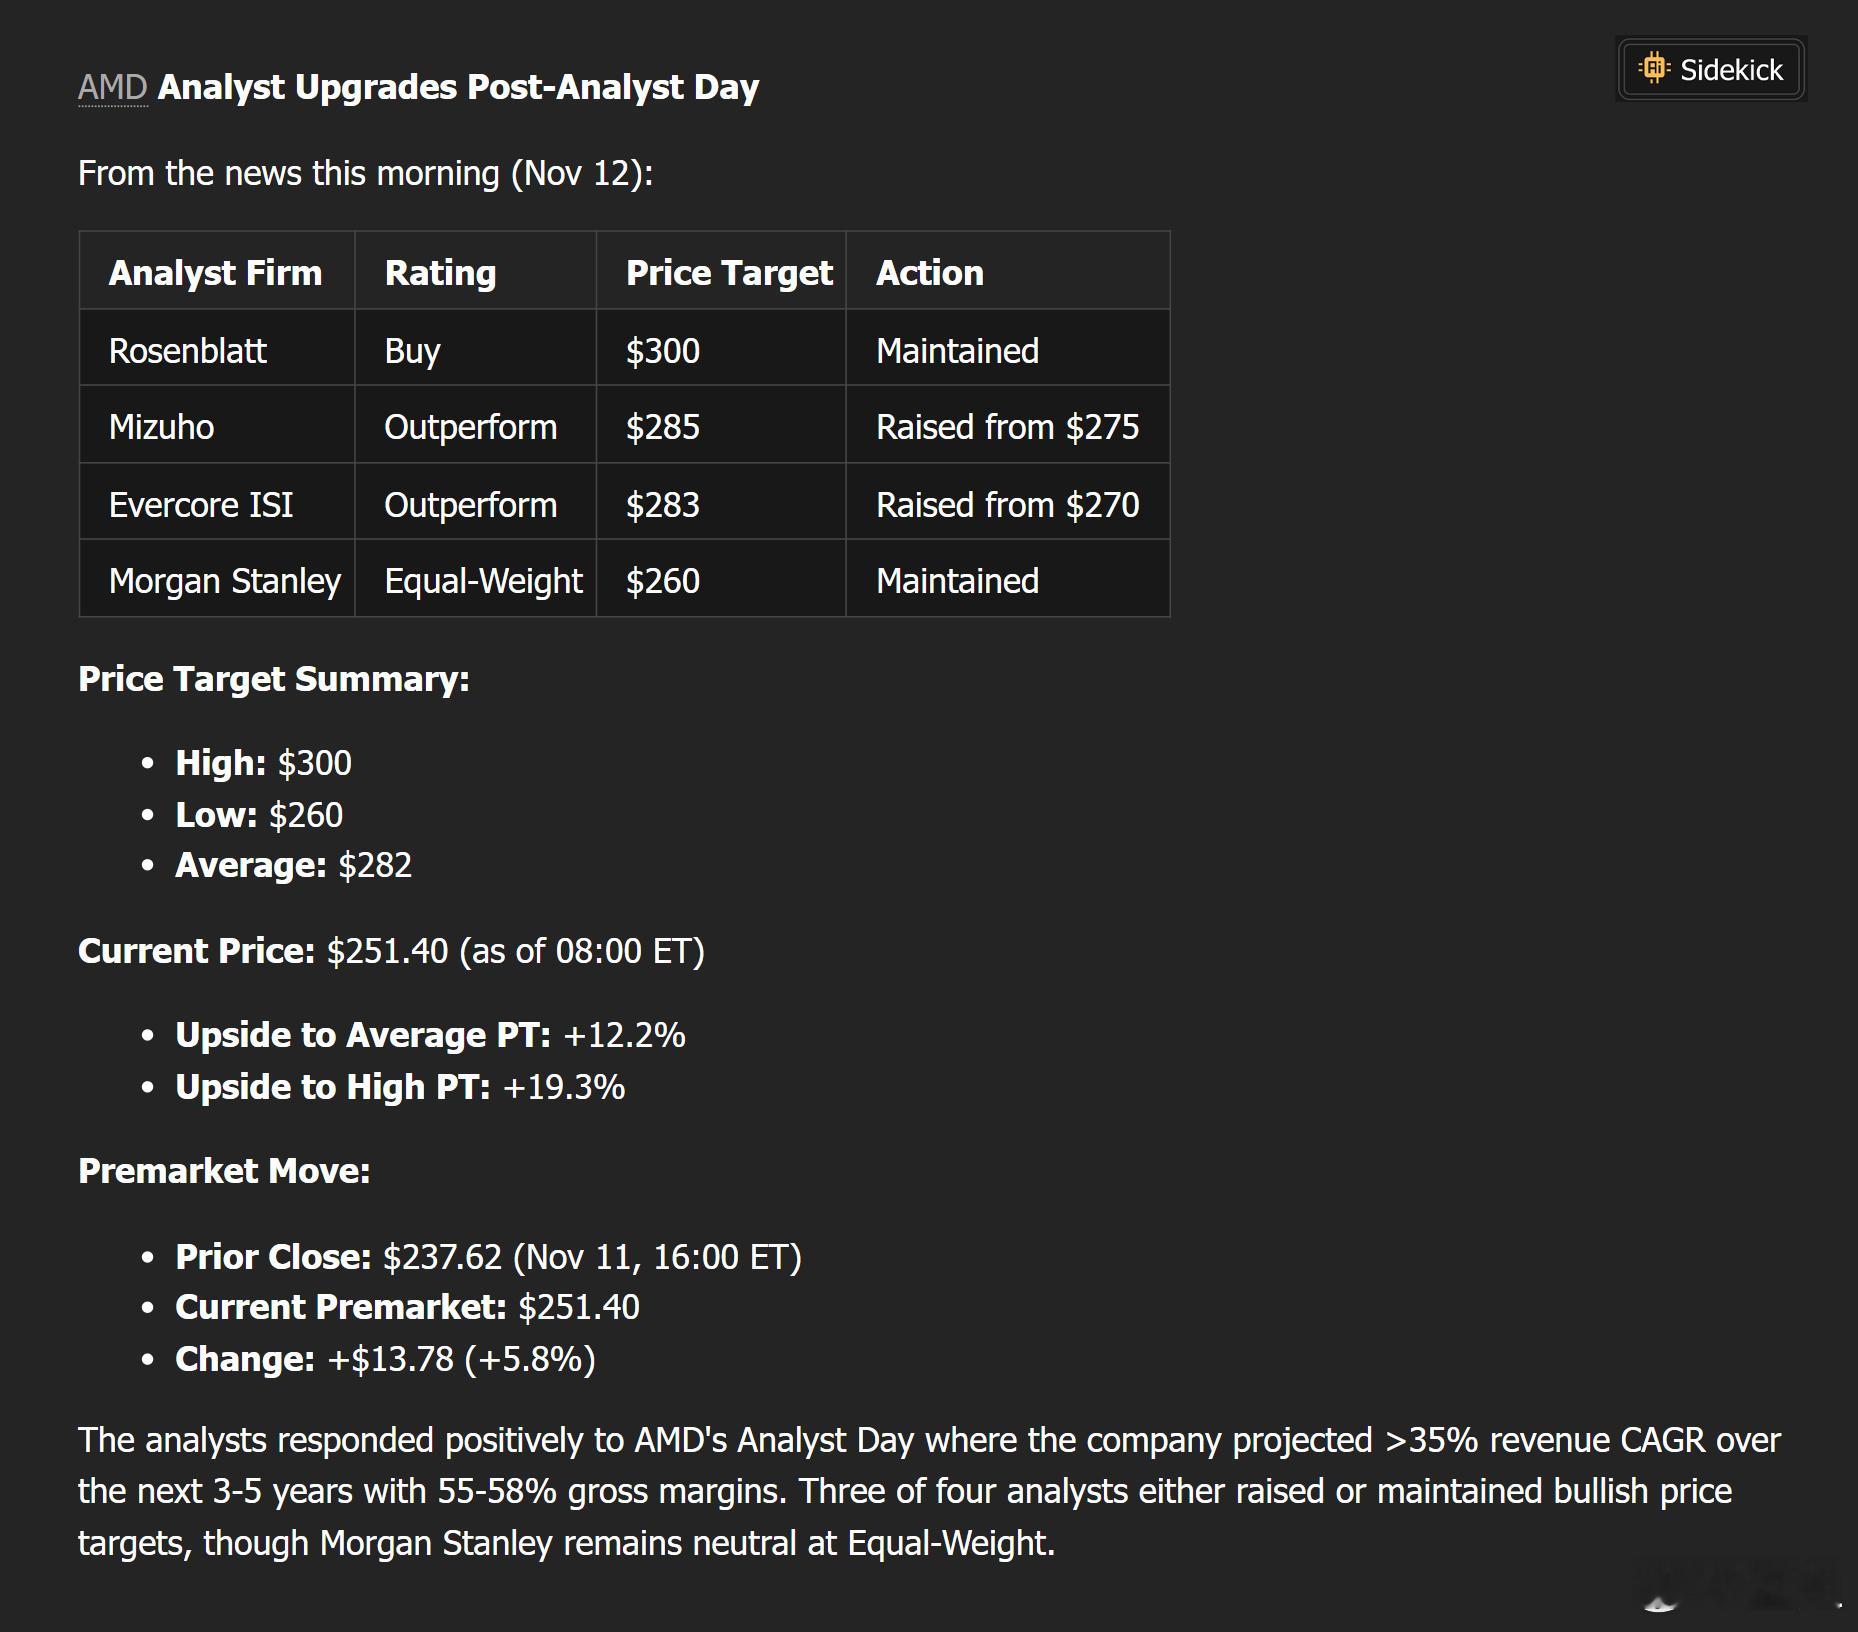This screenshot has width=1858, height=1632.
Task: Click the Change +$13.78 bullet point
Action: point(382,1358)
